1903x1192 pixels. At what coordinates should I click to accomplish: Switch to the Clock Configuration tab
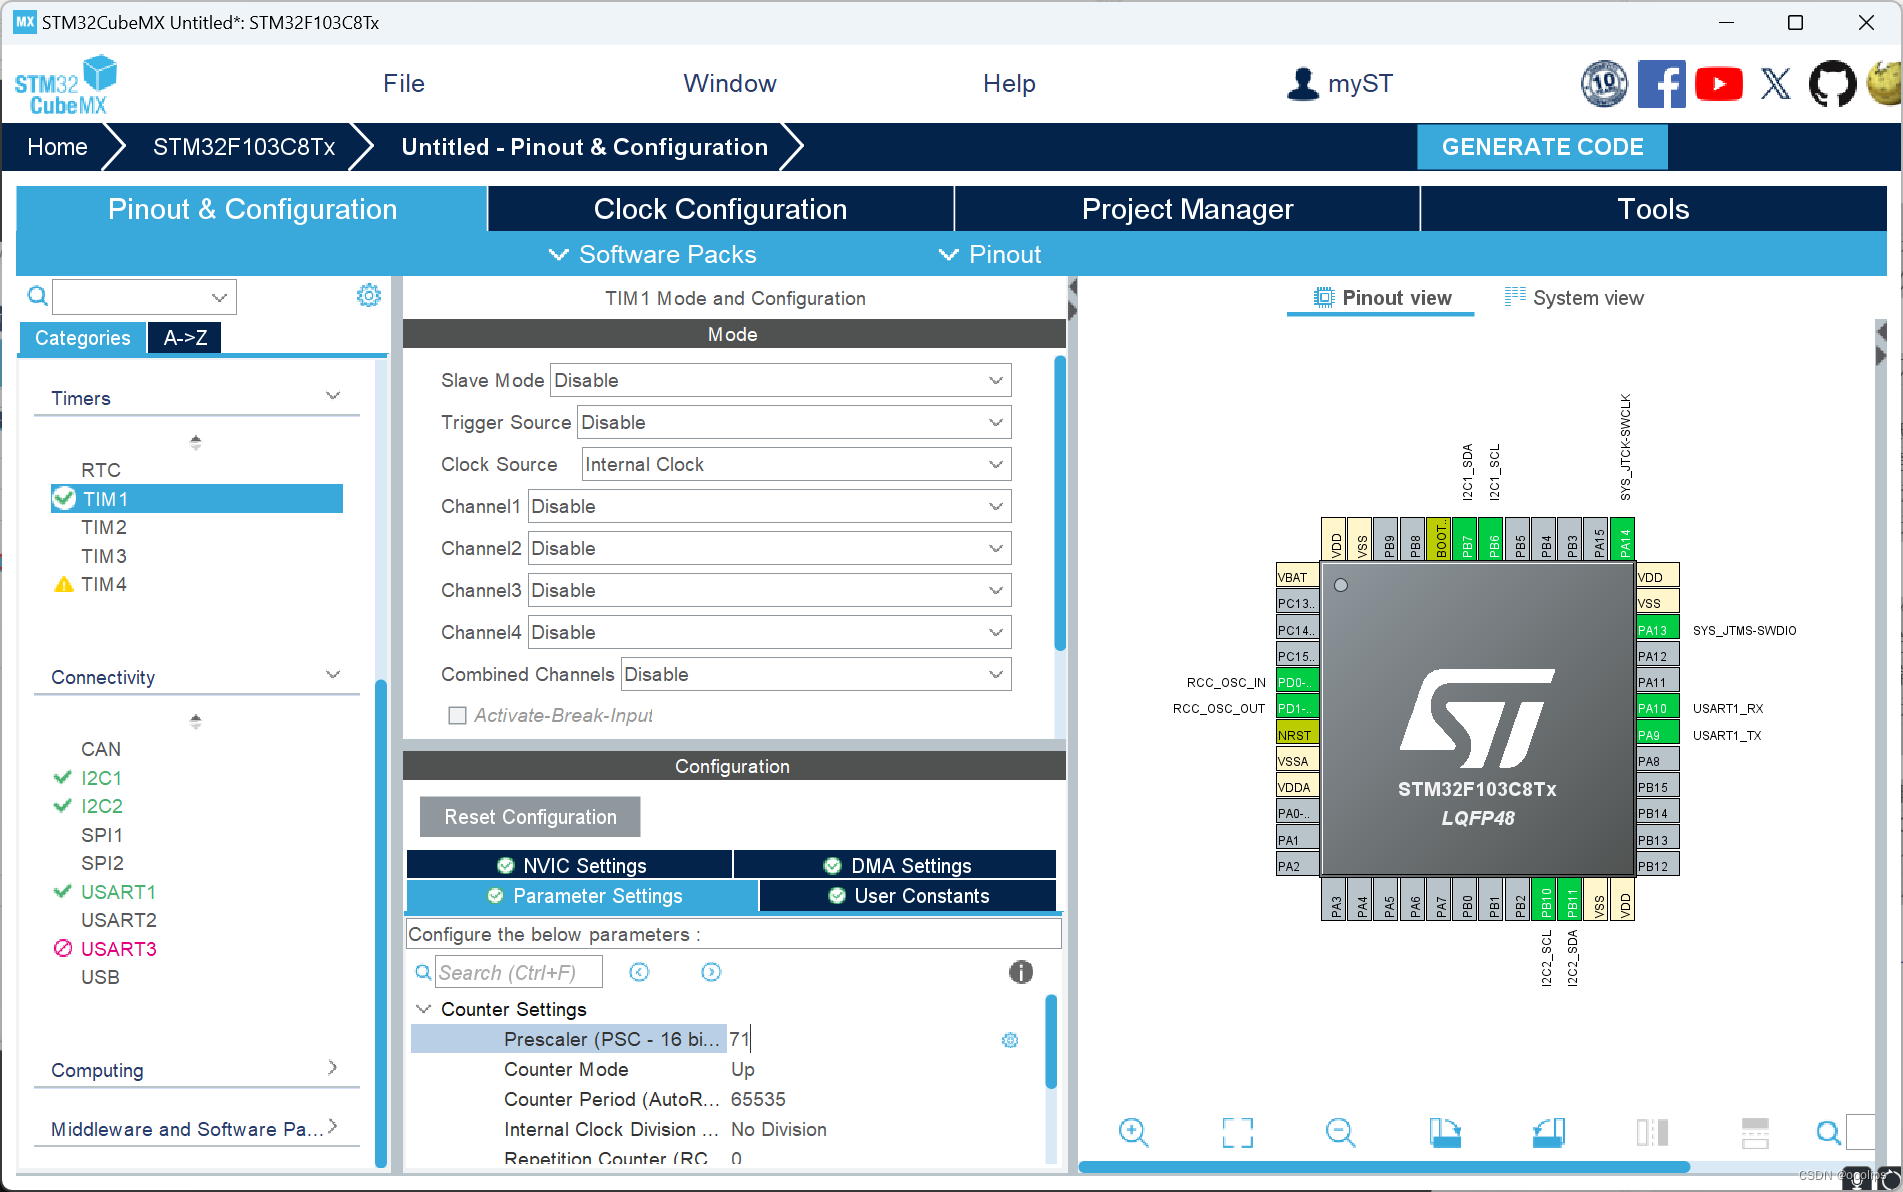720,209
